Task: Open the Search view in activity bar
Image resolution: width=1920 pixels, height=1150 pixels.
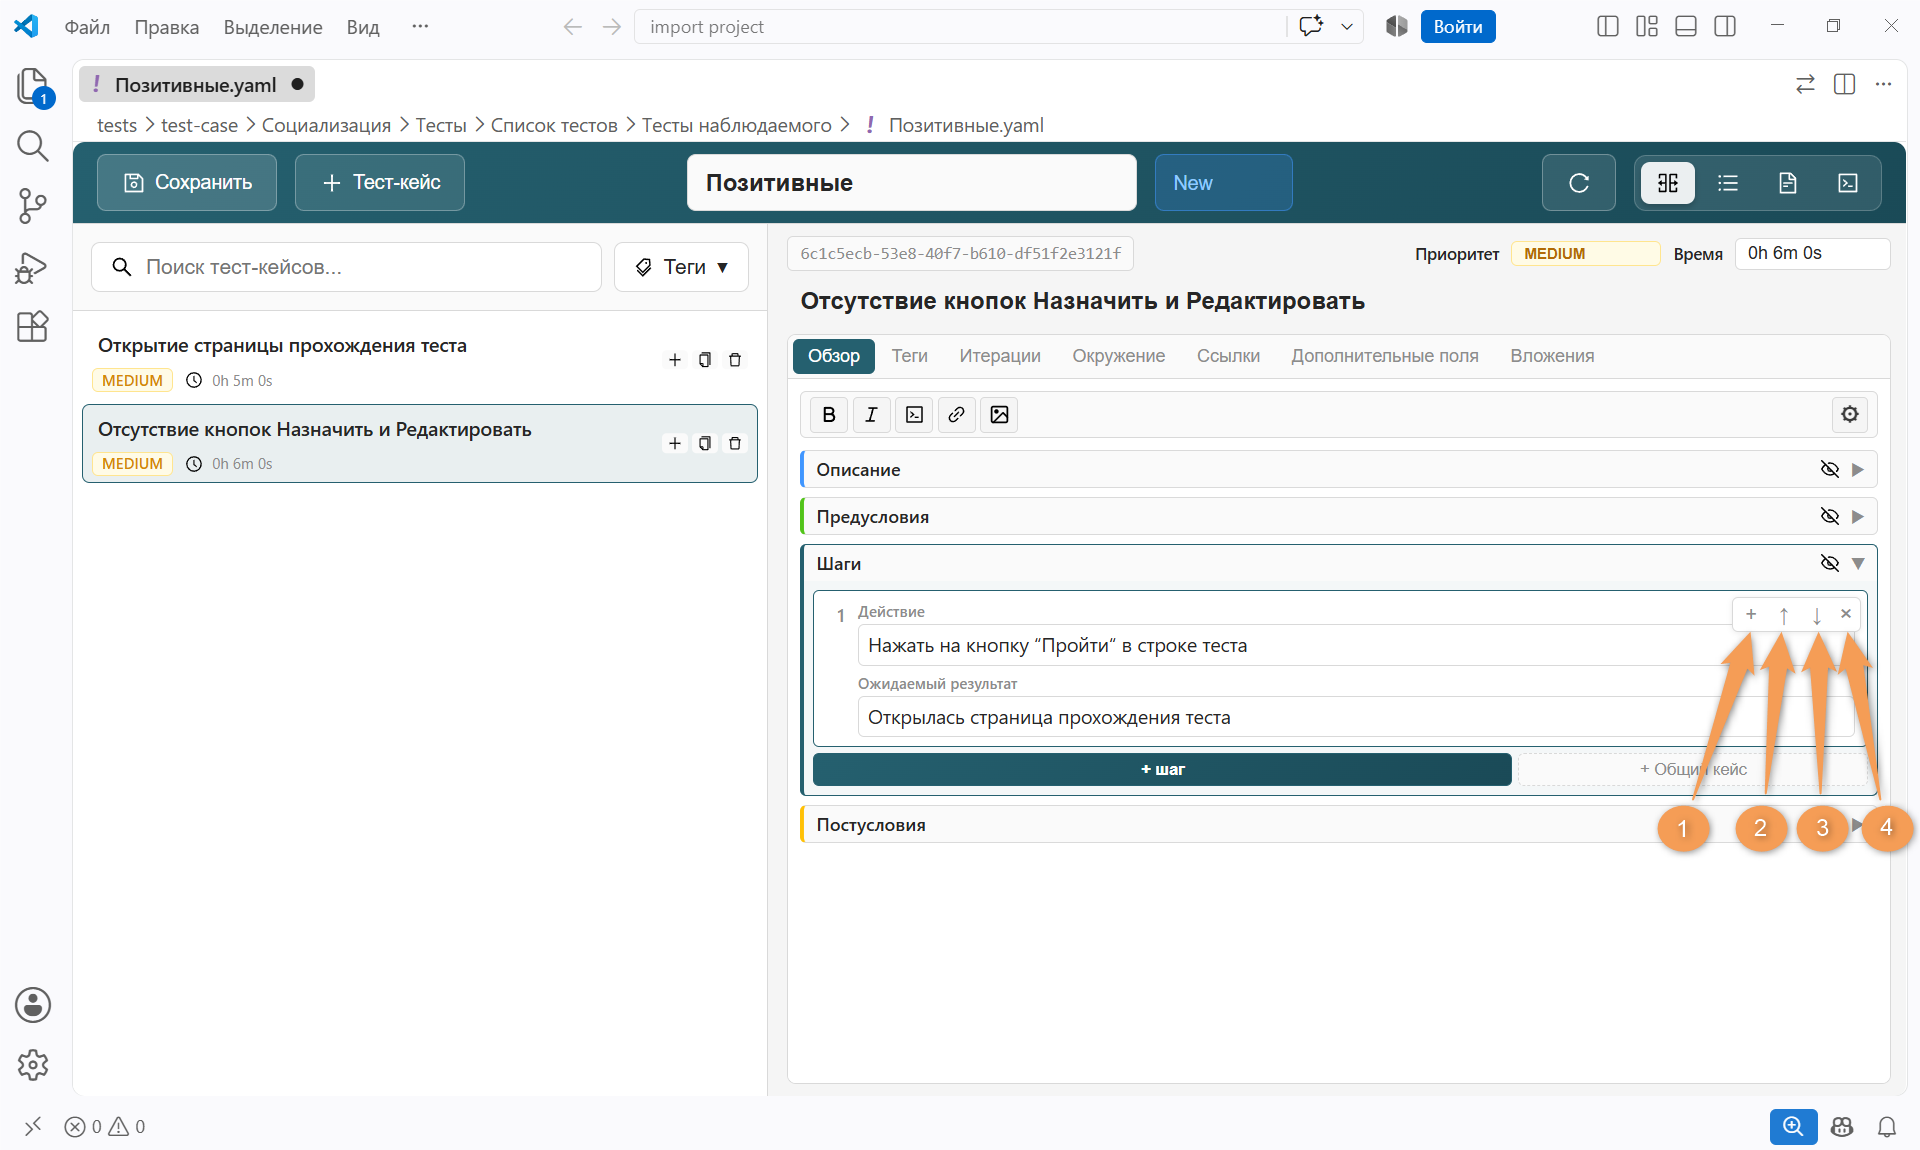Action: point(33,146)
